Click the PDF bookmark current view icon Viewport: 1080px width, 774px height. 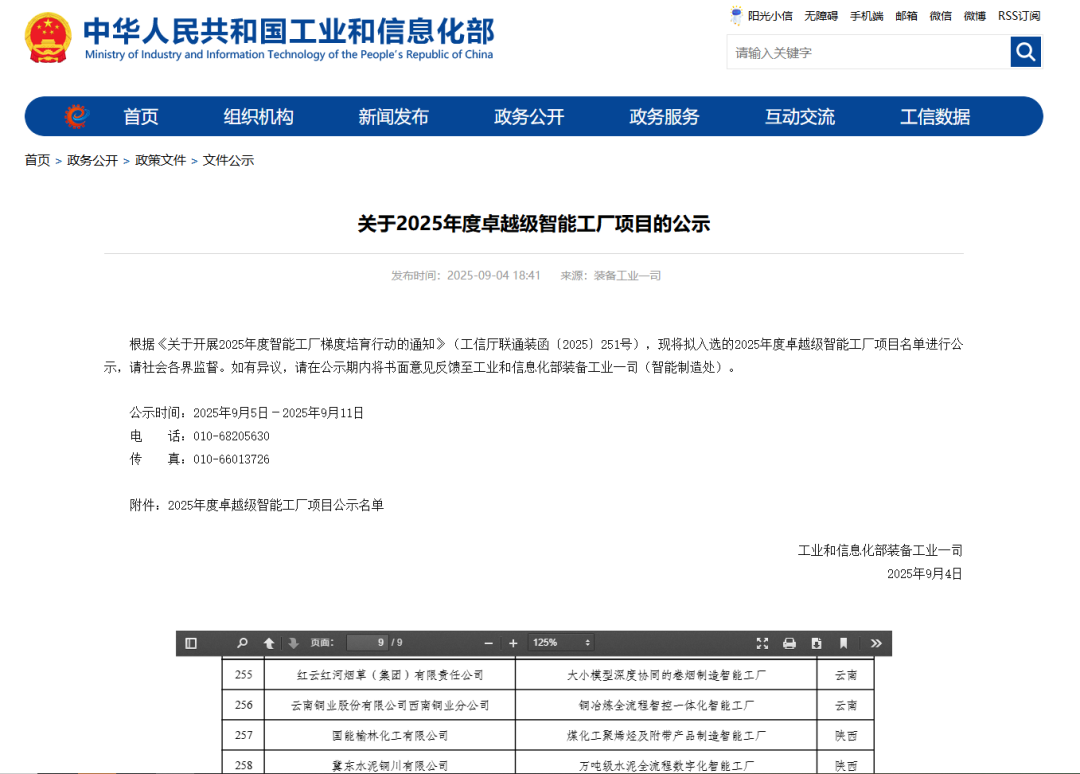click(x=843, y=643)
